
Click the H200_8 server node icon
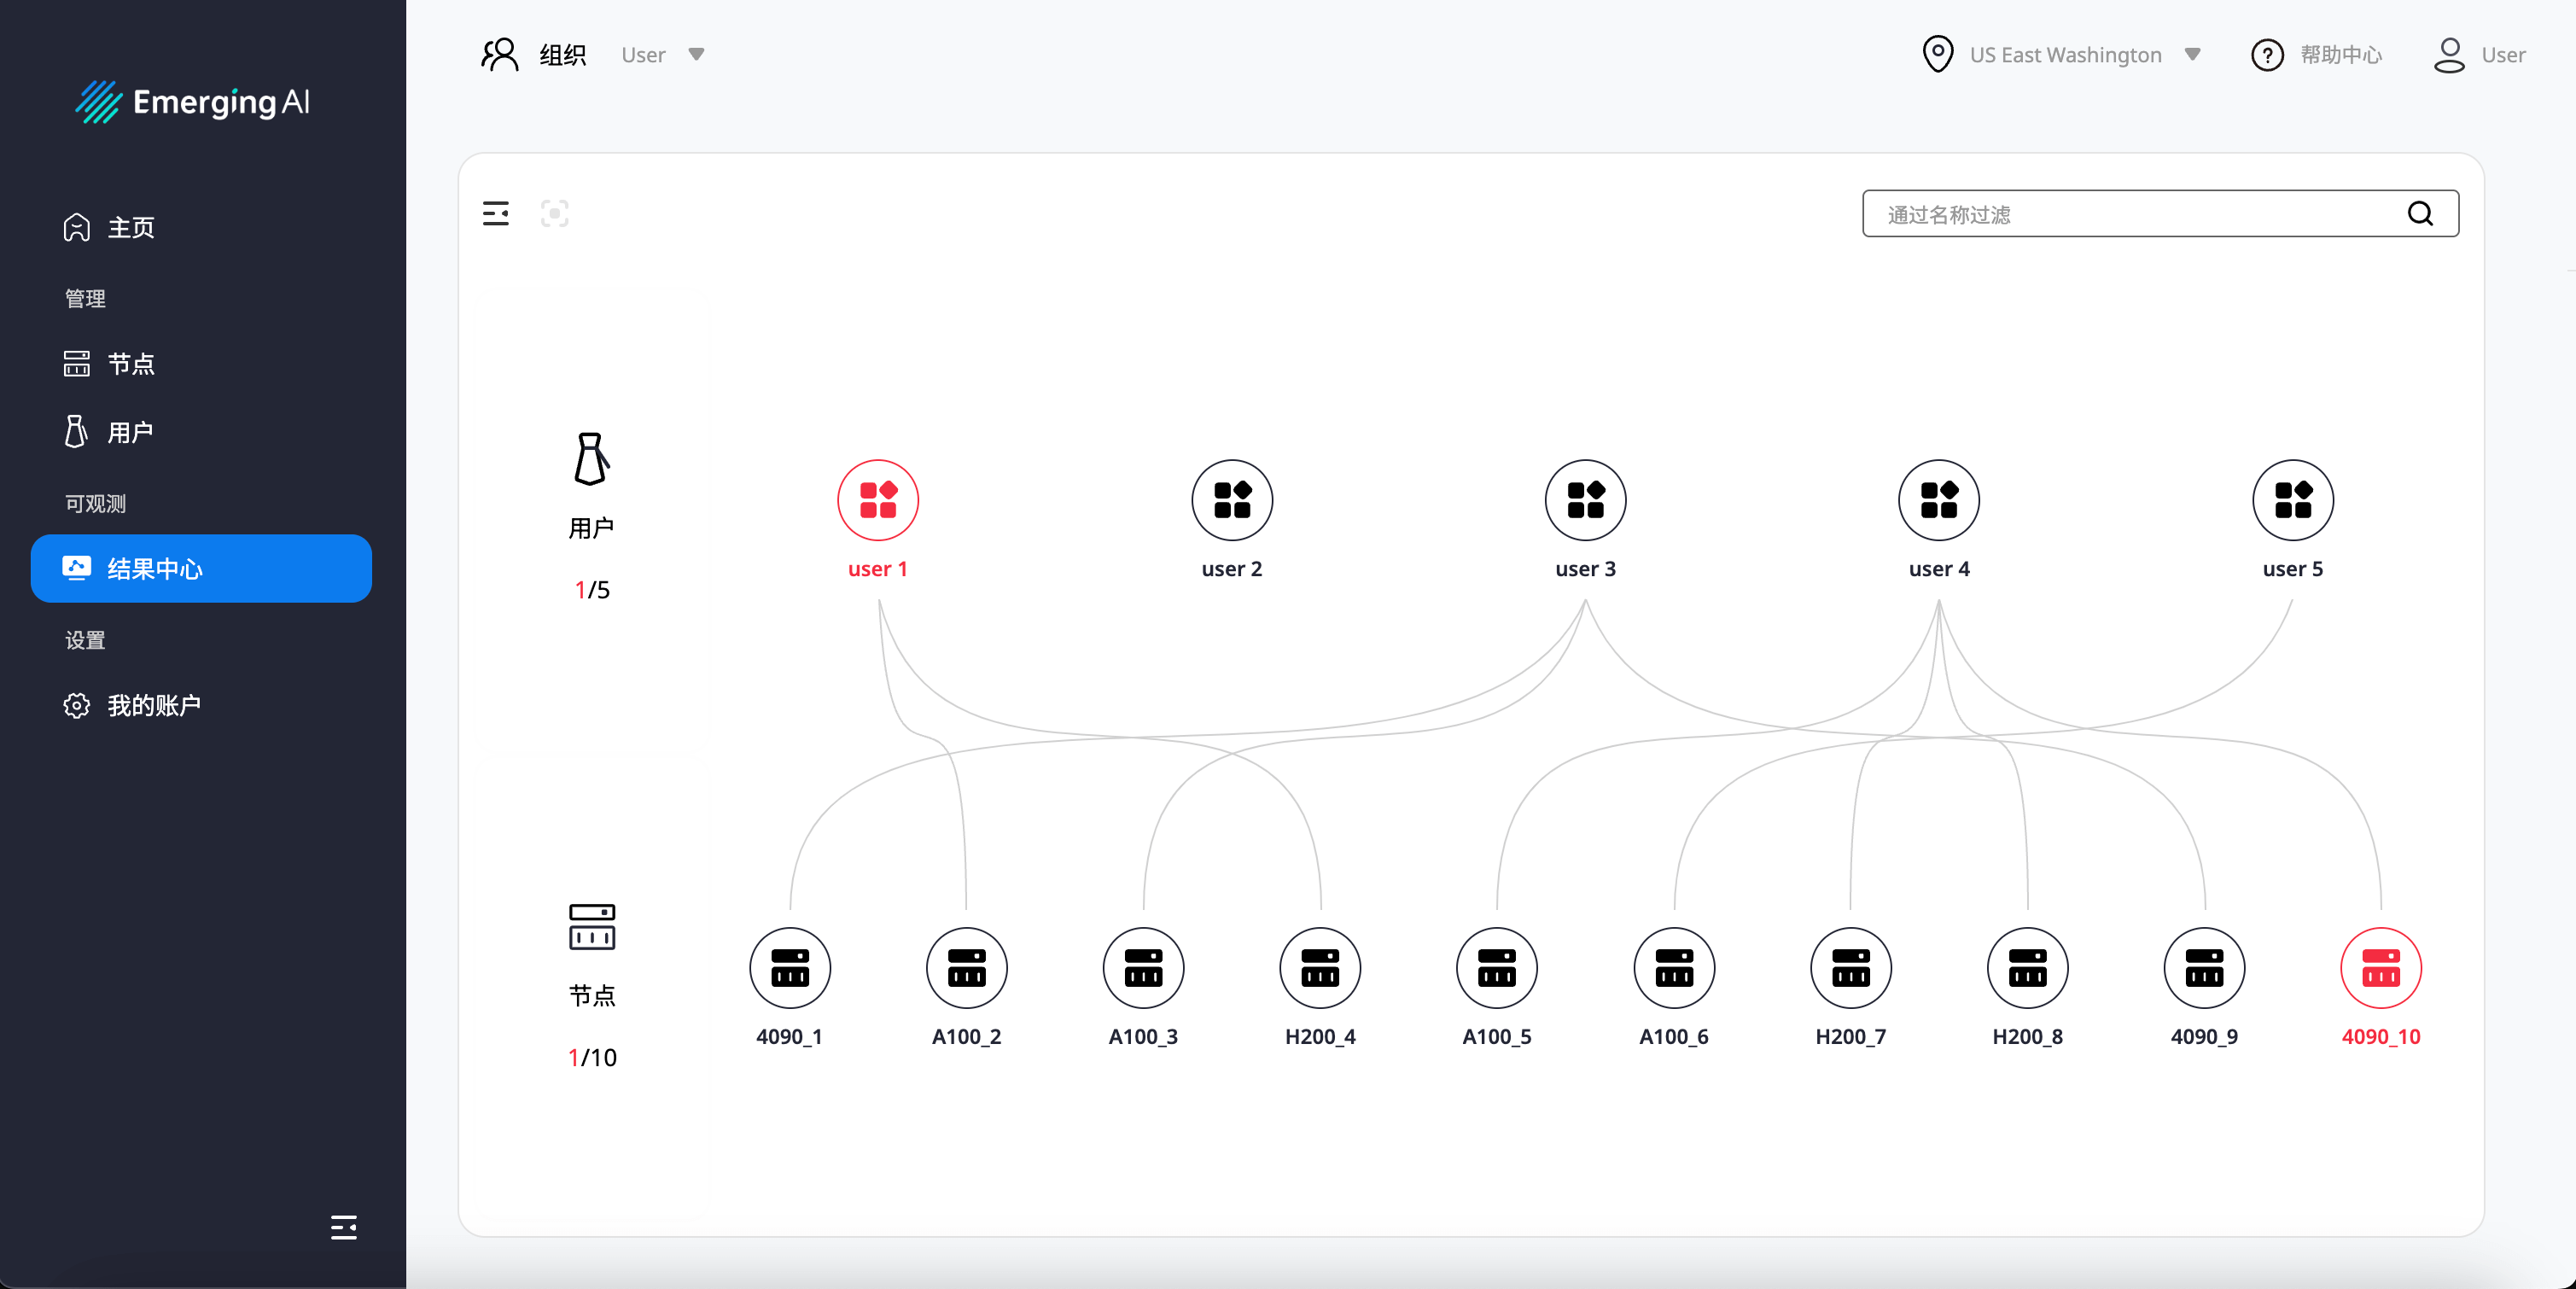(2027, 968)
